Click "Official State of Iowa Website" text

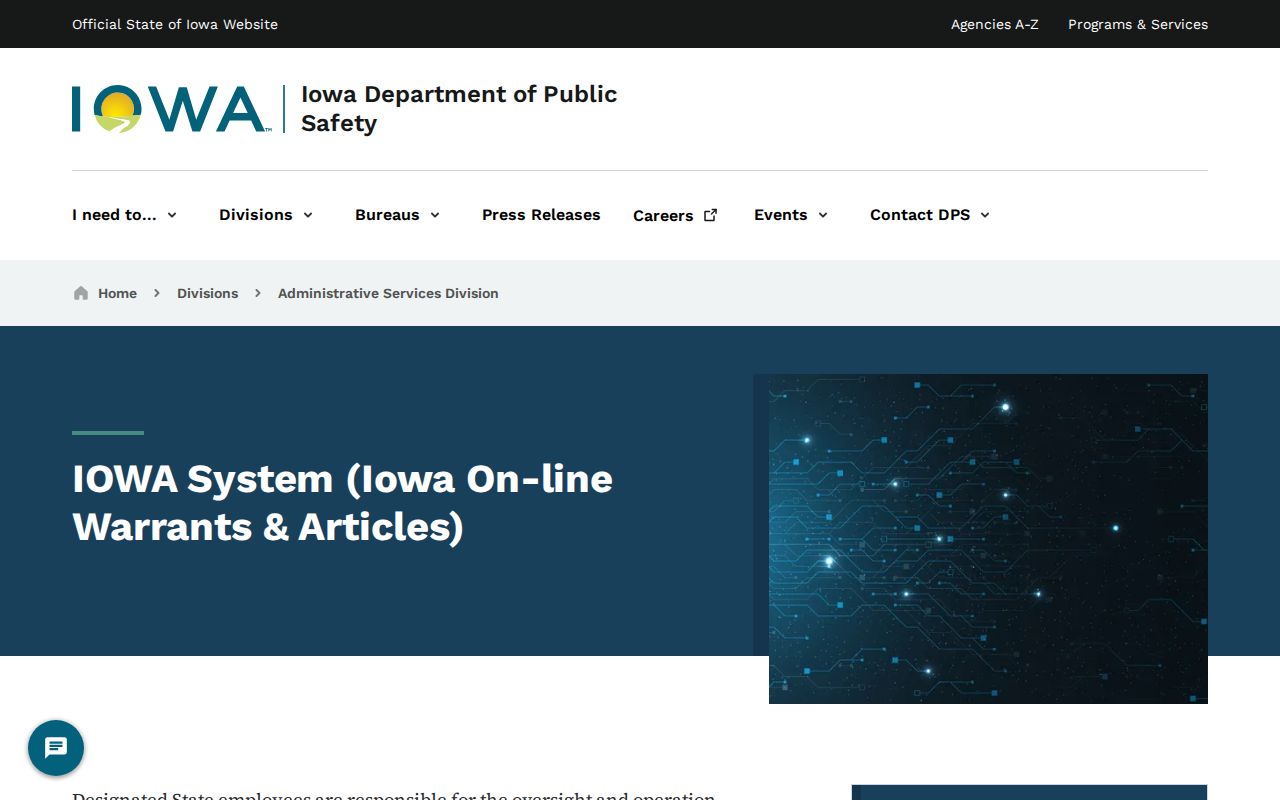(x=175, y=24)
